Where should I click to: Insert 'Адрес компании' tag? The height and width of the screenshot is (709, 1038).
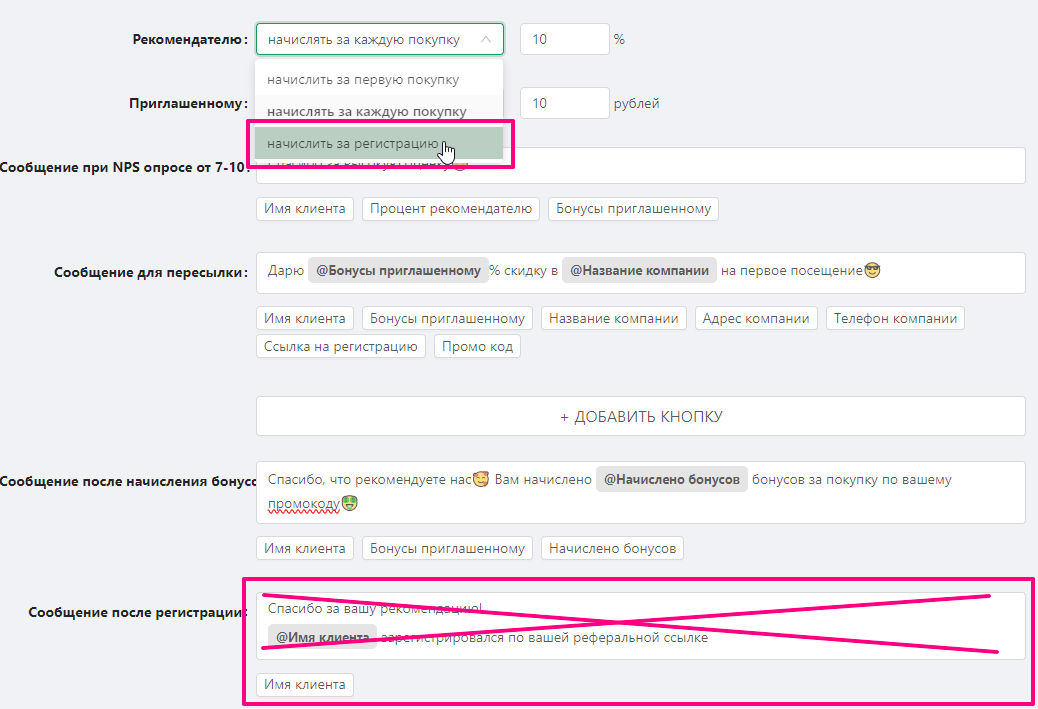(x=756, y=318)
